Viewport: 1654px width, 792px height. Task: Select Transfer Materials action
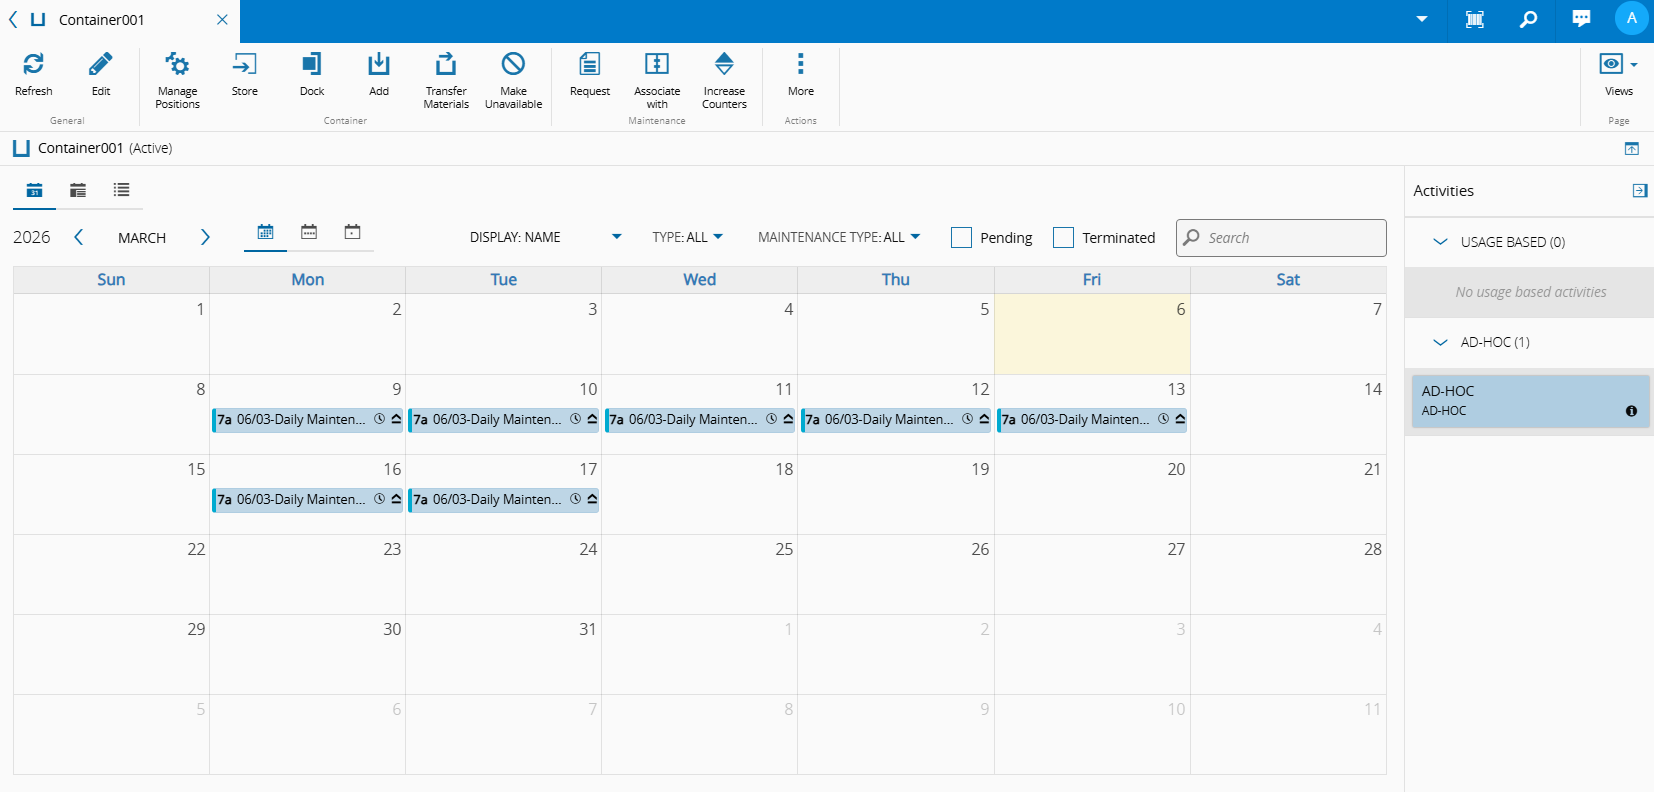pyautogui.click(x=446, y=66)
